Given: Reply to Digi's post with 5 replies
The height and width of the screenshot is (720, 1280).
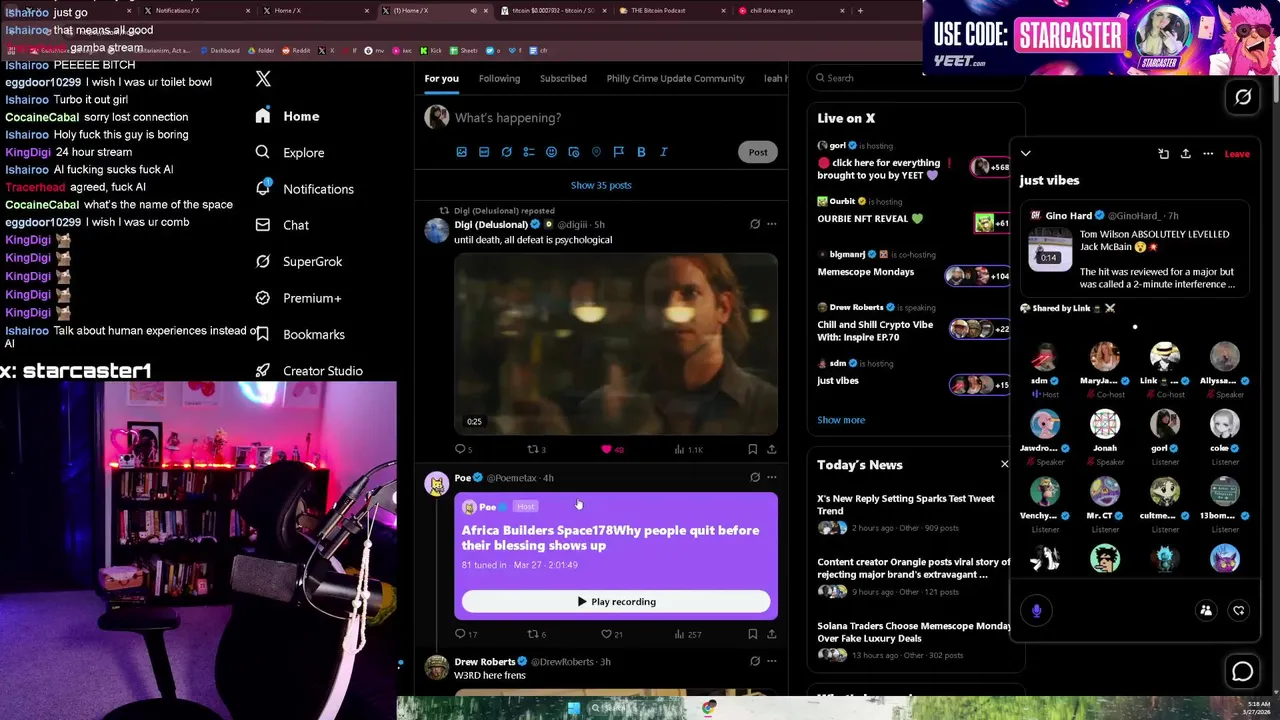Looking at the screenshot, I should (x=463, y=449).
